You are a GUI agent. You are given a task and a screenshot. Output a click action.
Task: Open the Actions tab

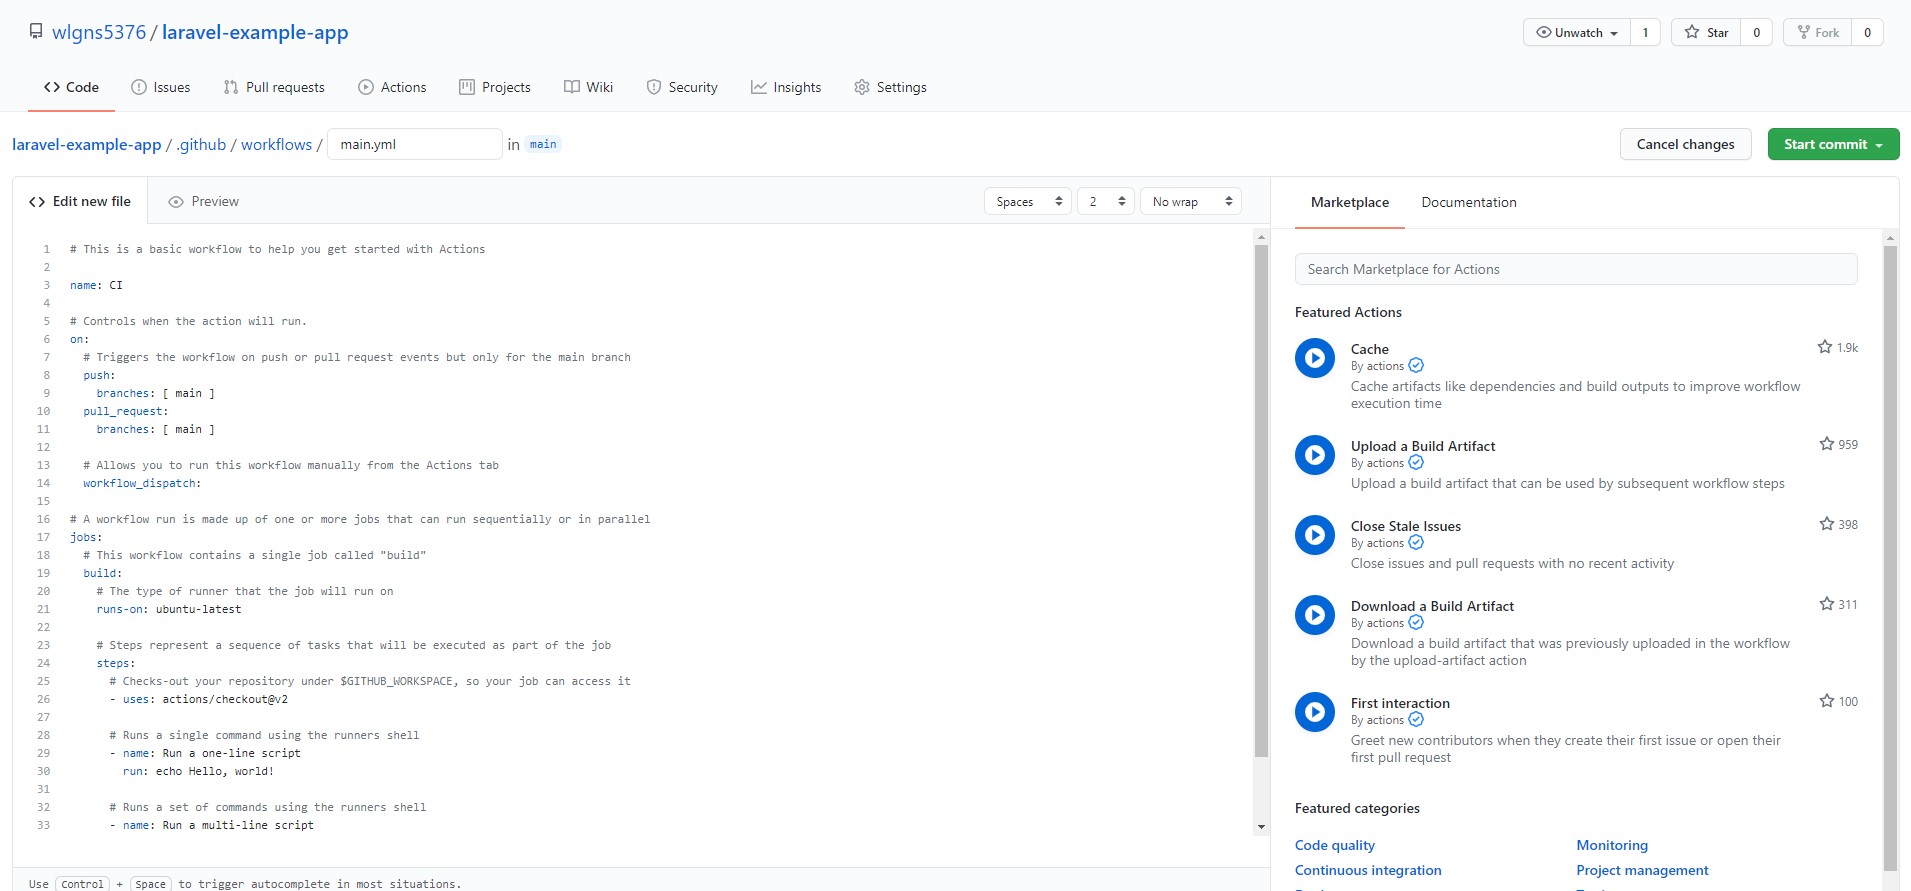[x=392, y=87]
